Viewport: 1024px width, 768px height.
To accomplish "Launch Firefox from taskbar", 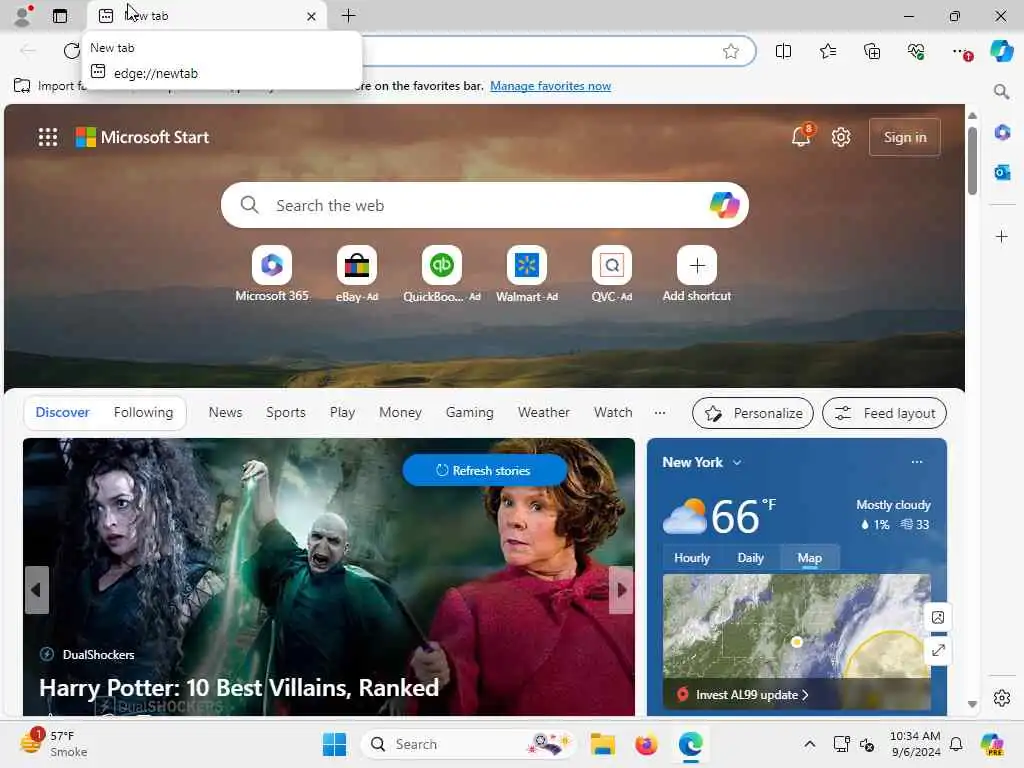I will point(646,744).
